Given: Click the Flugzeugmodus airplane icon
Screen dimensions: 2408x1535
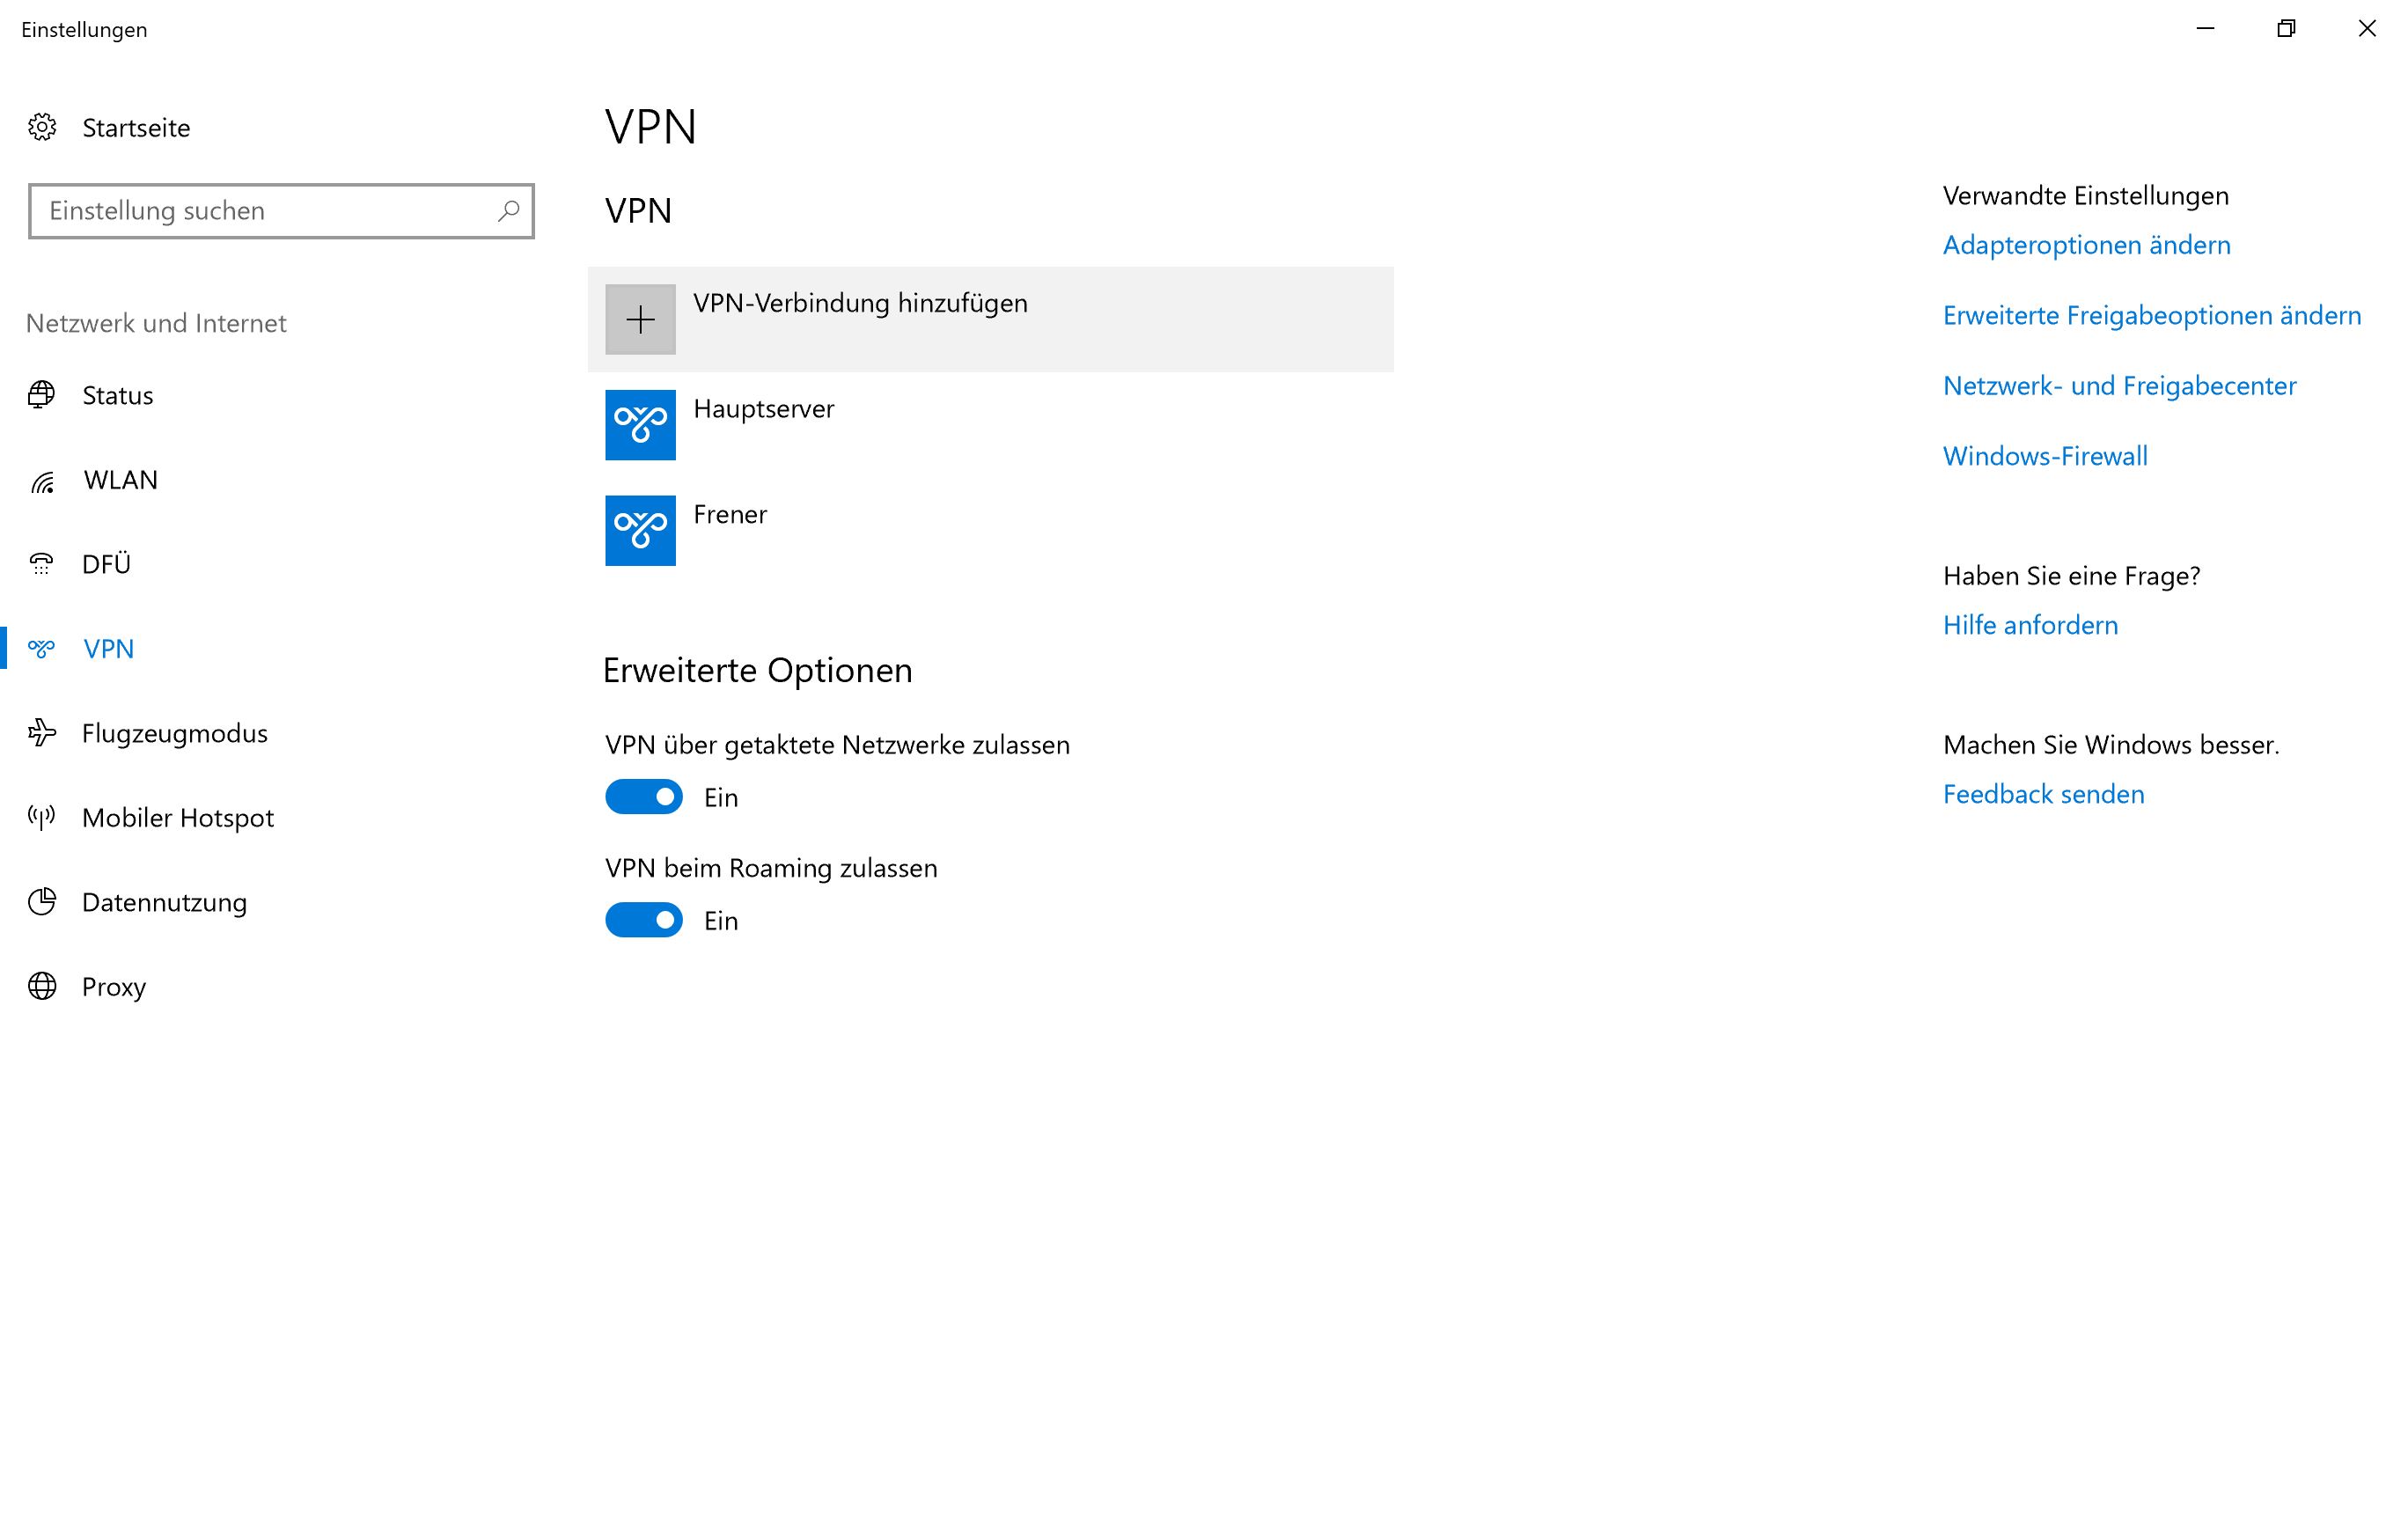Looking at the screenshot, I should [x=42, y=733].
